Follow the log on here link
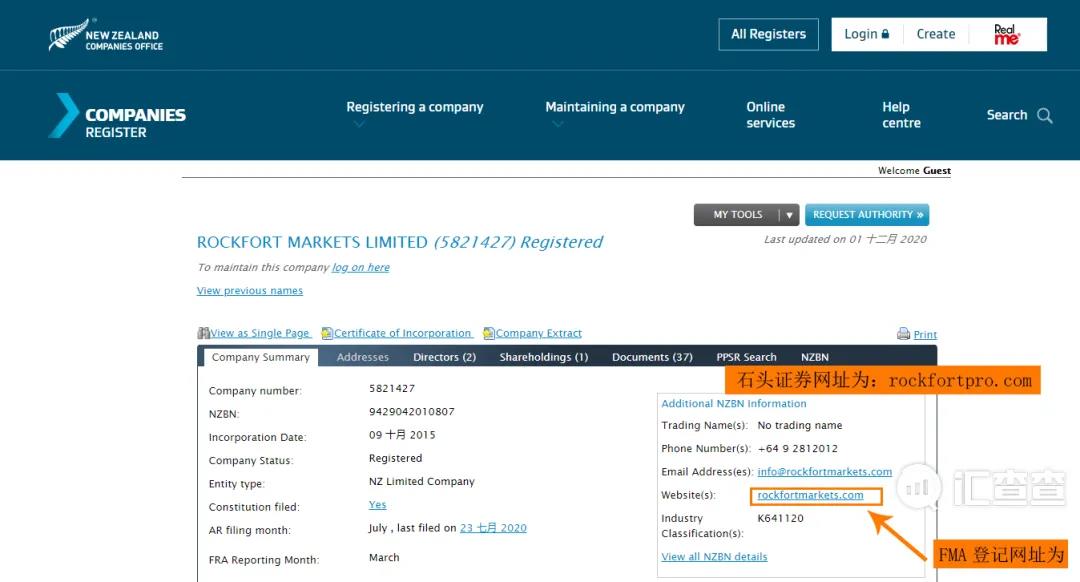The height and width of the screenshot is (582, 1080). coord(361,267)
